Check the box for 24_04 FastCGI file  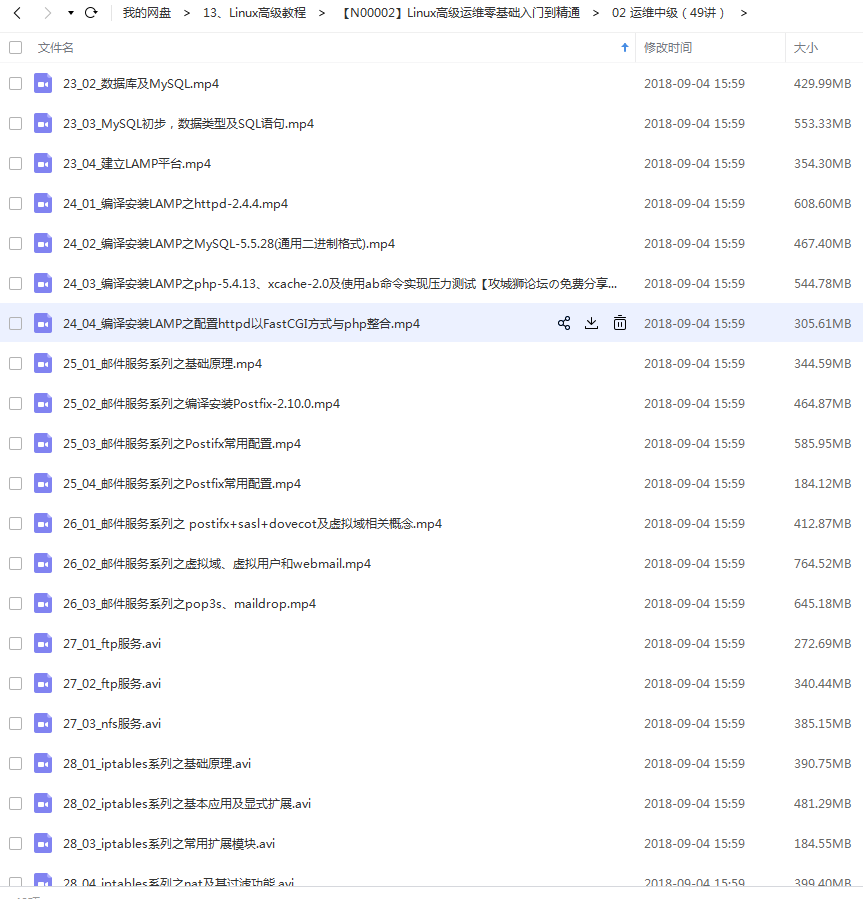click(15, 323)
